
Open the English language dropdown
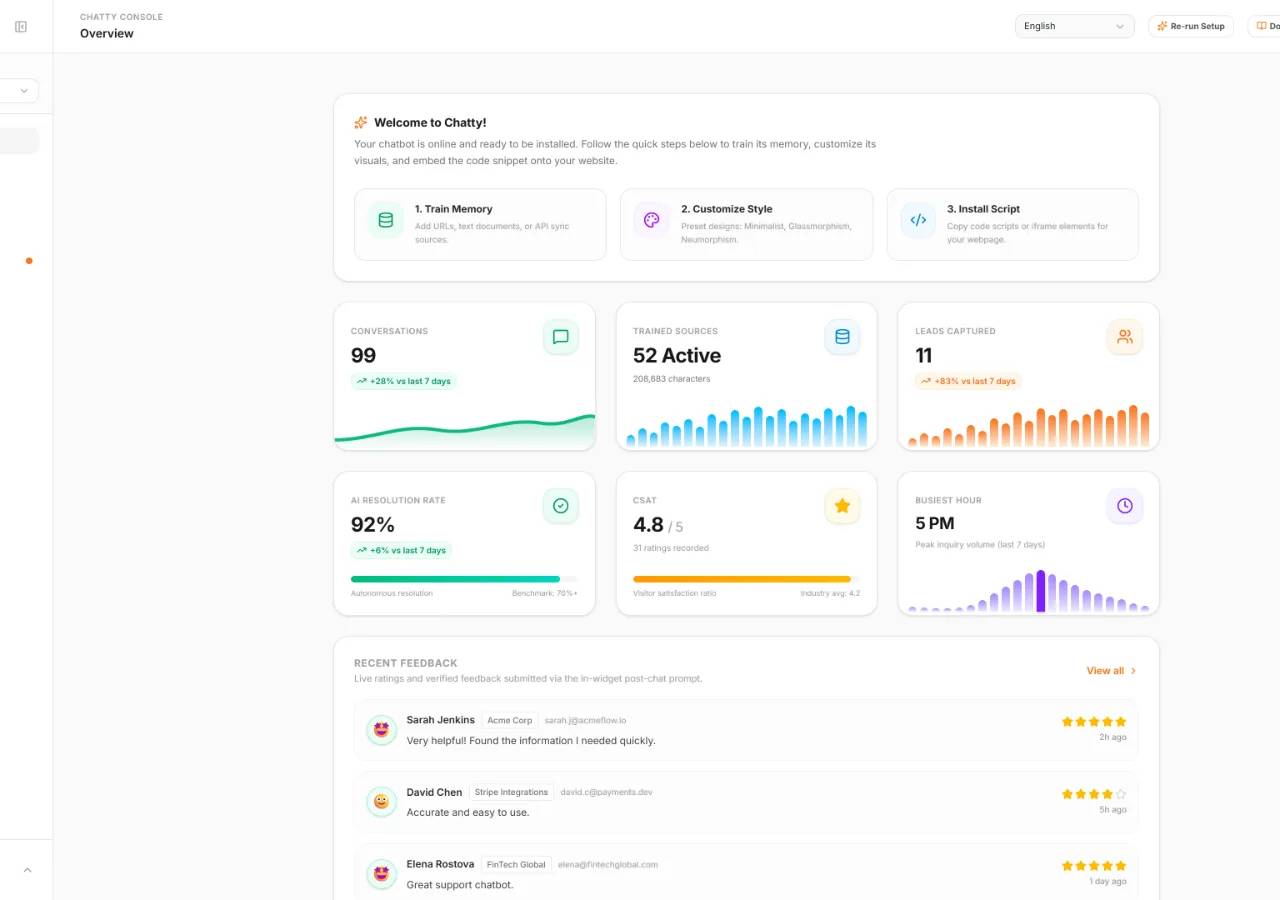[1074, 26]
